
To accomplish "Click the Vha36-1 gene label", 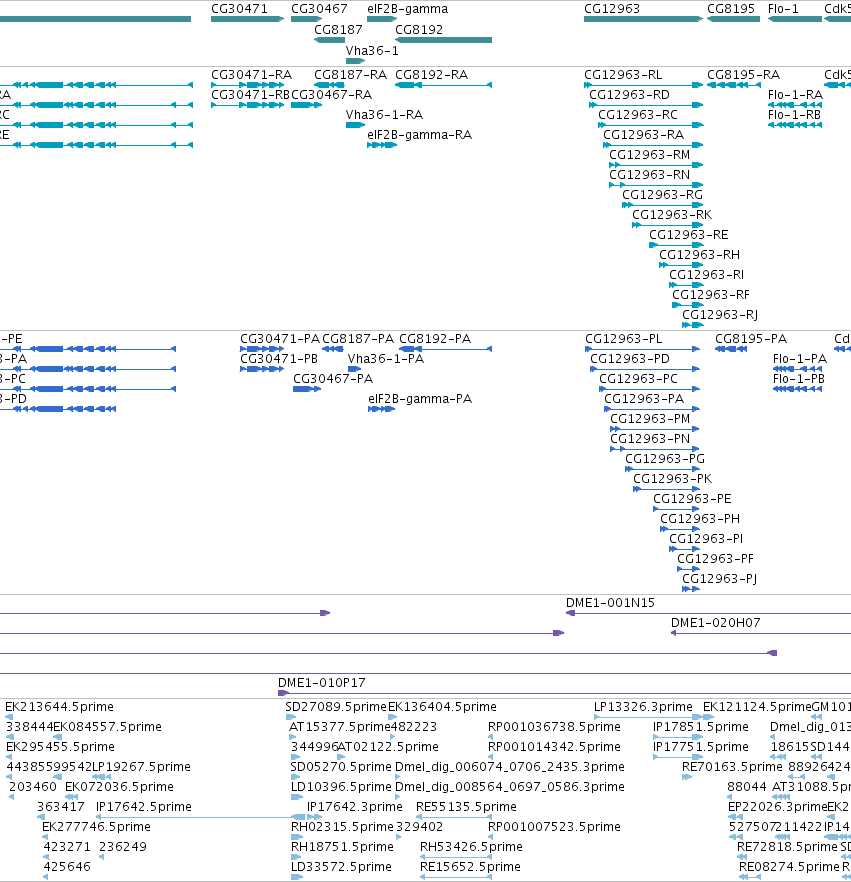I will pos(372,51).
